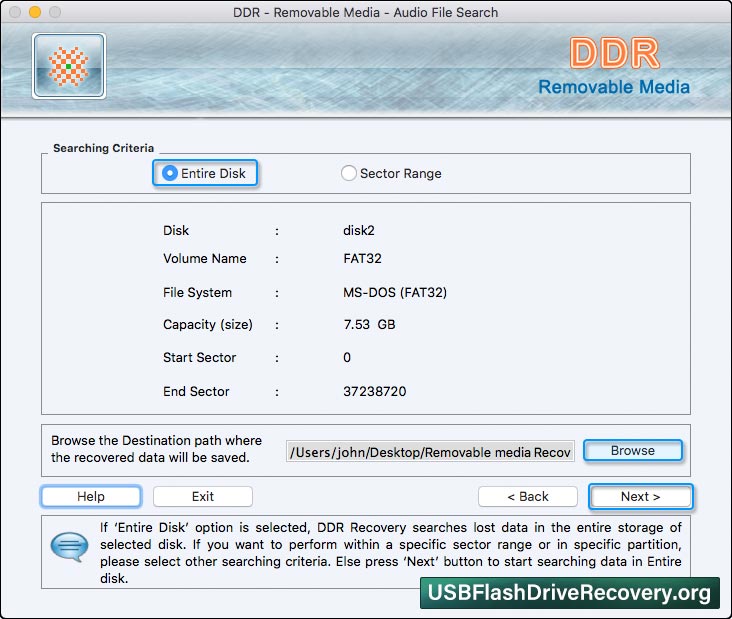Select the Entire Disk radio button

[170, 173]
